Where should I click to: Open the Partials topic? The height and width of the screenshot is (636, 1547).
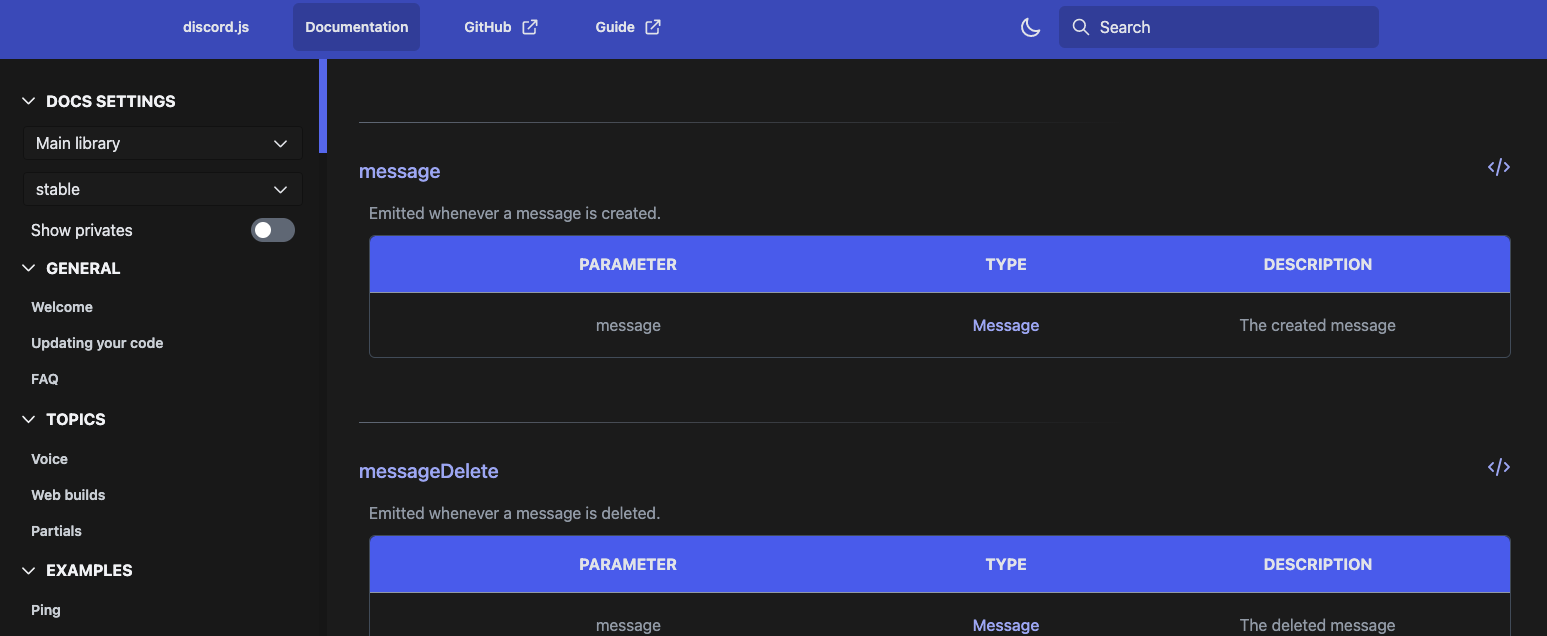(x=56, y=531)
